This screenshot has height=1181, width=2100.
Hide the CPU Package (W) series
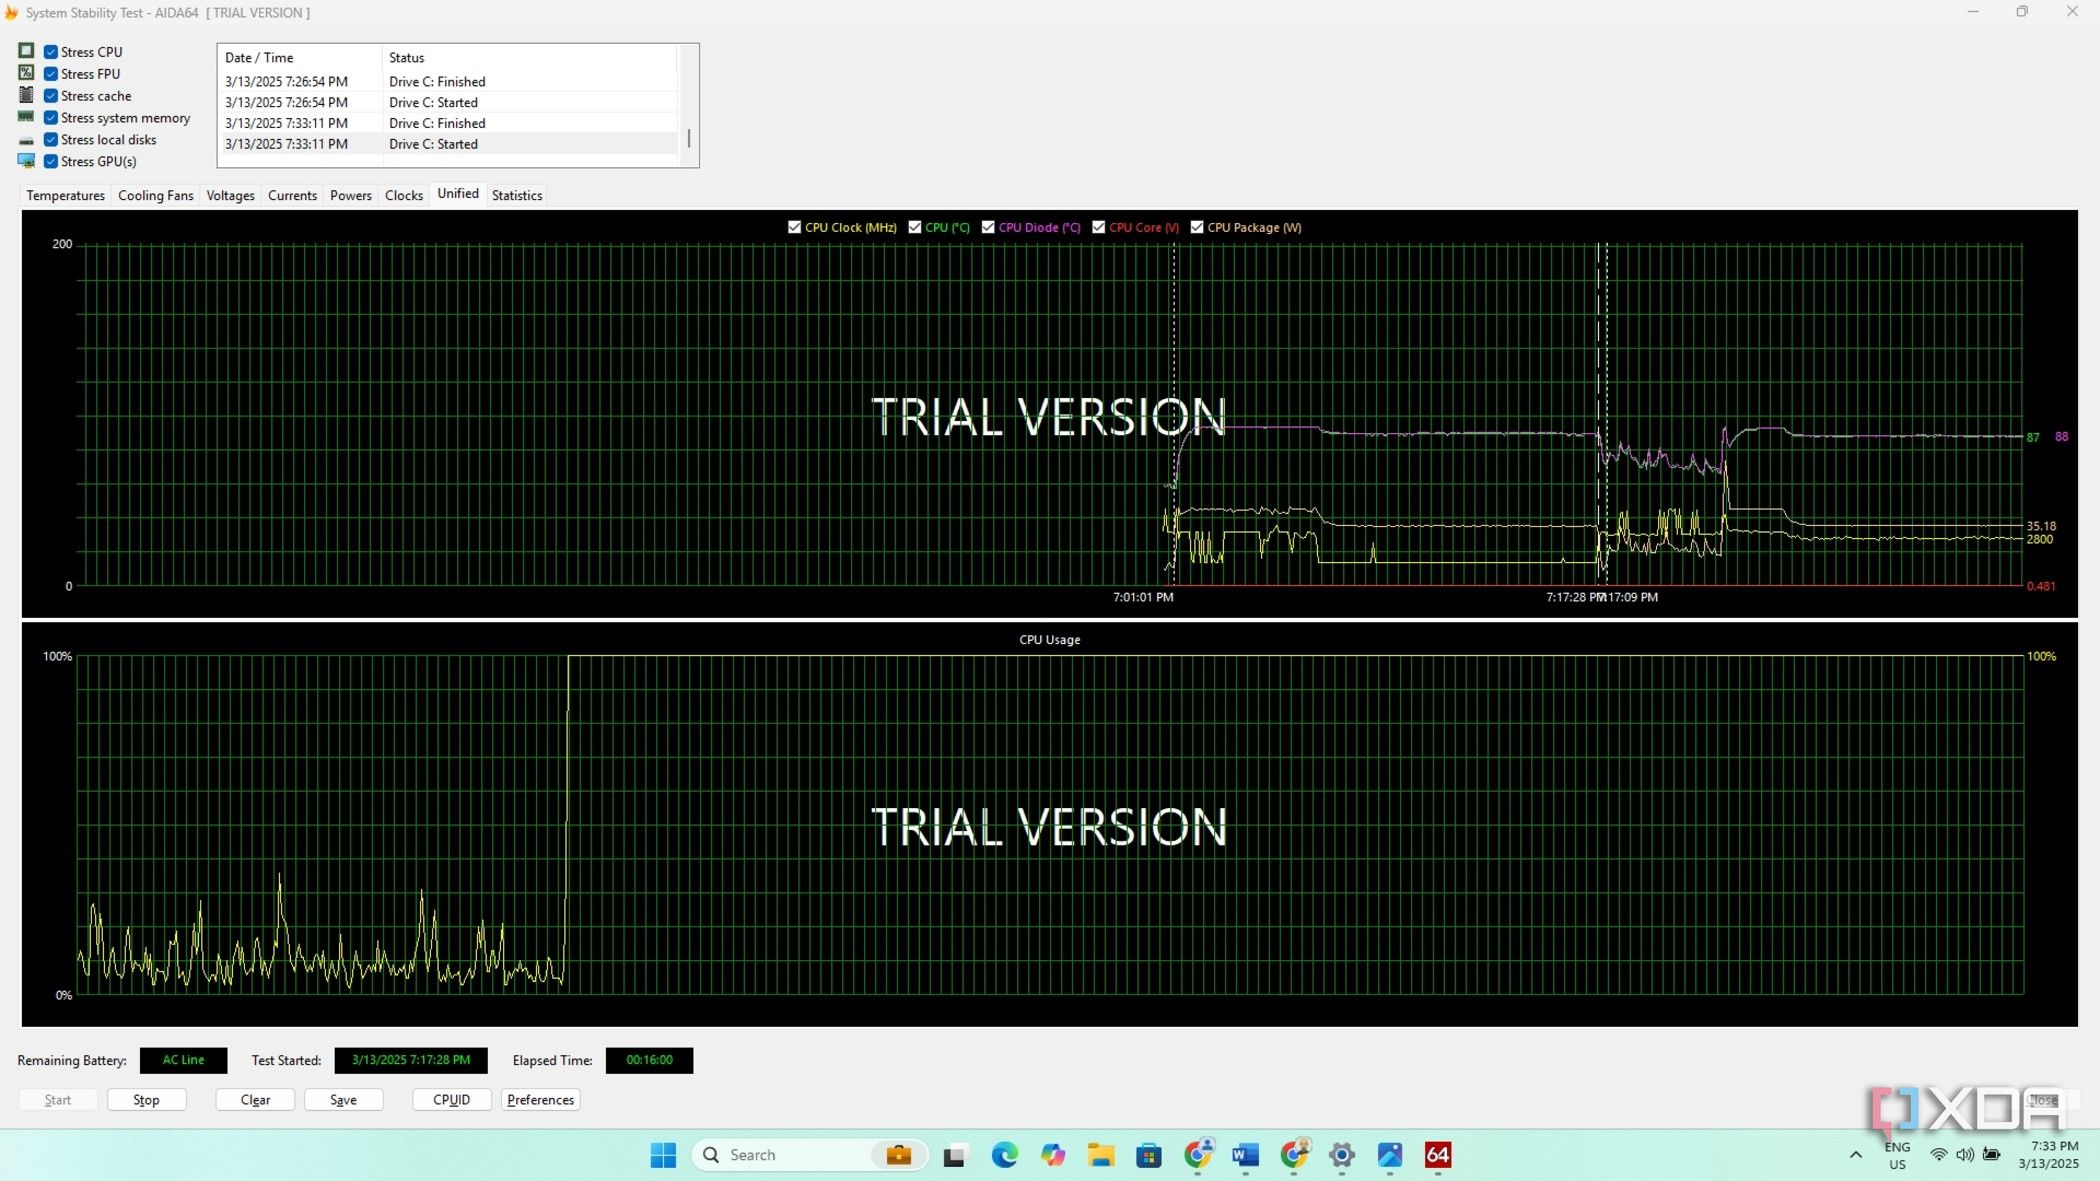(1197, 228)
